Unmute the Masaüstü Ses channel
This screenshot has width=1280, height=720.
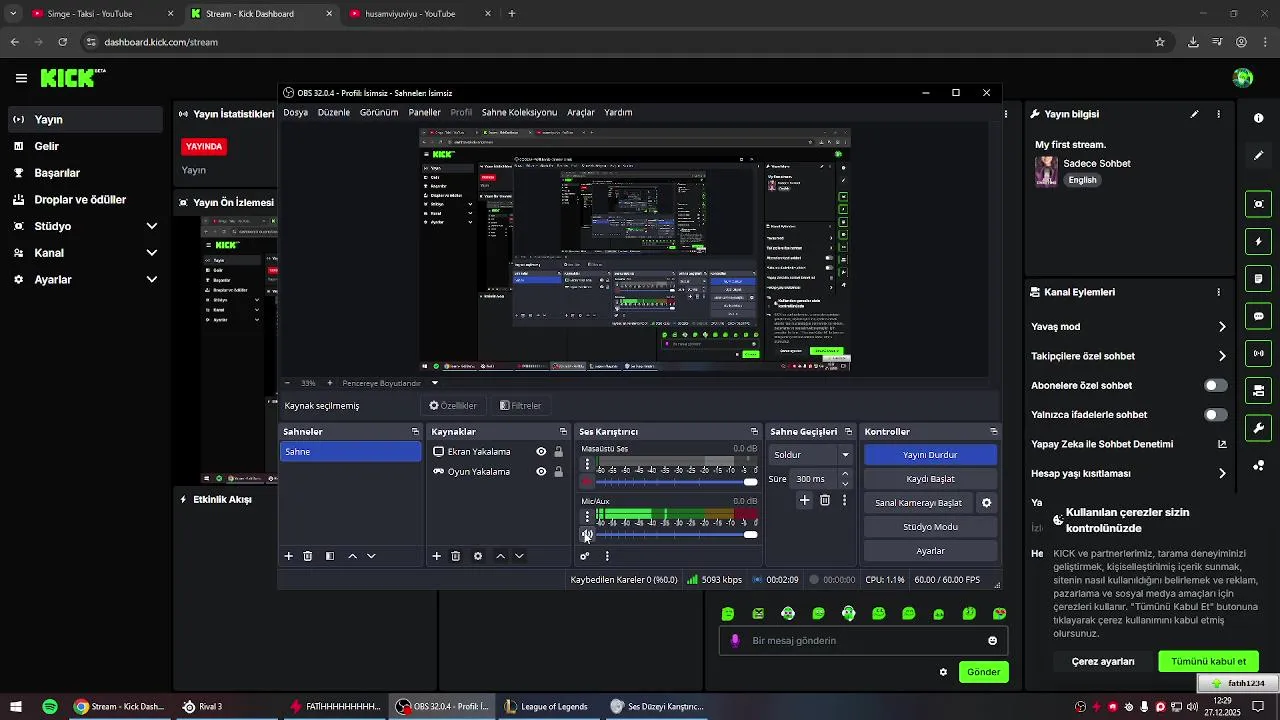[587, 482]
